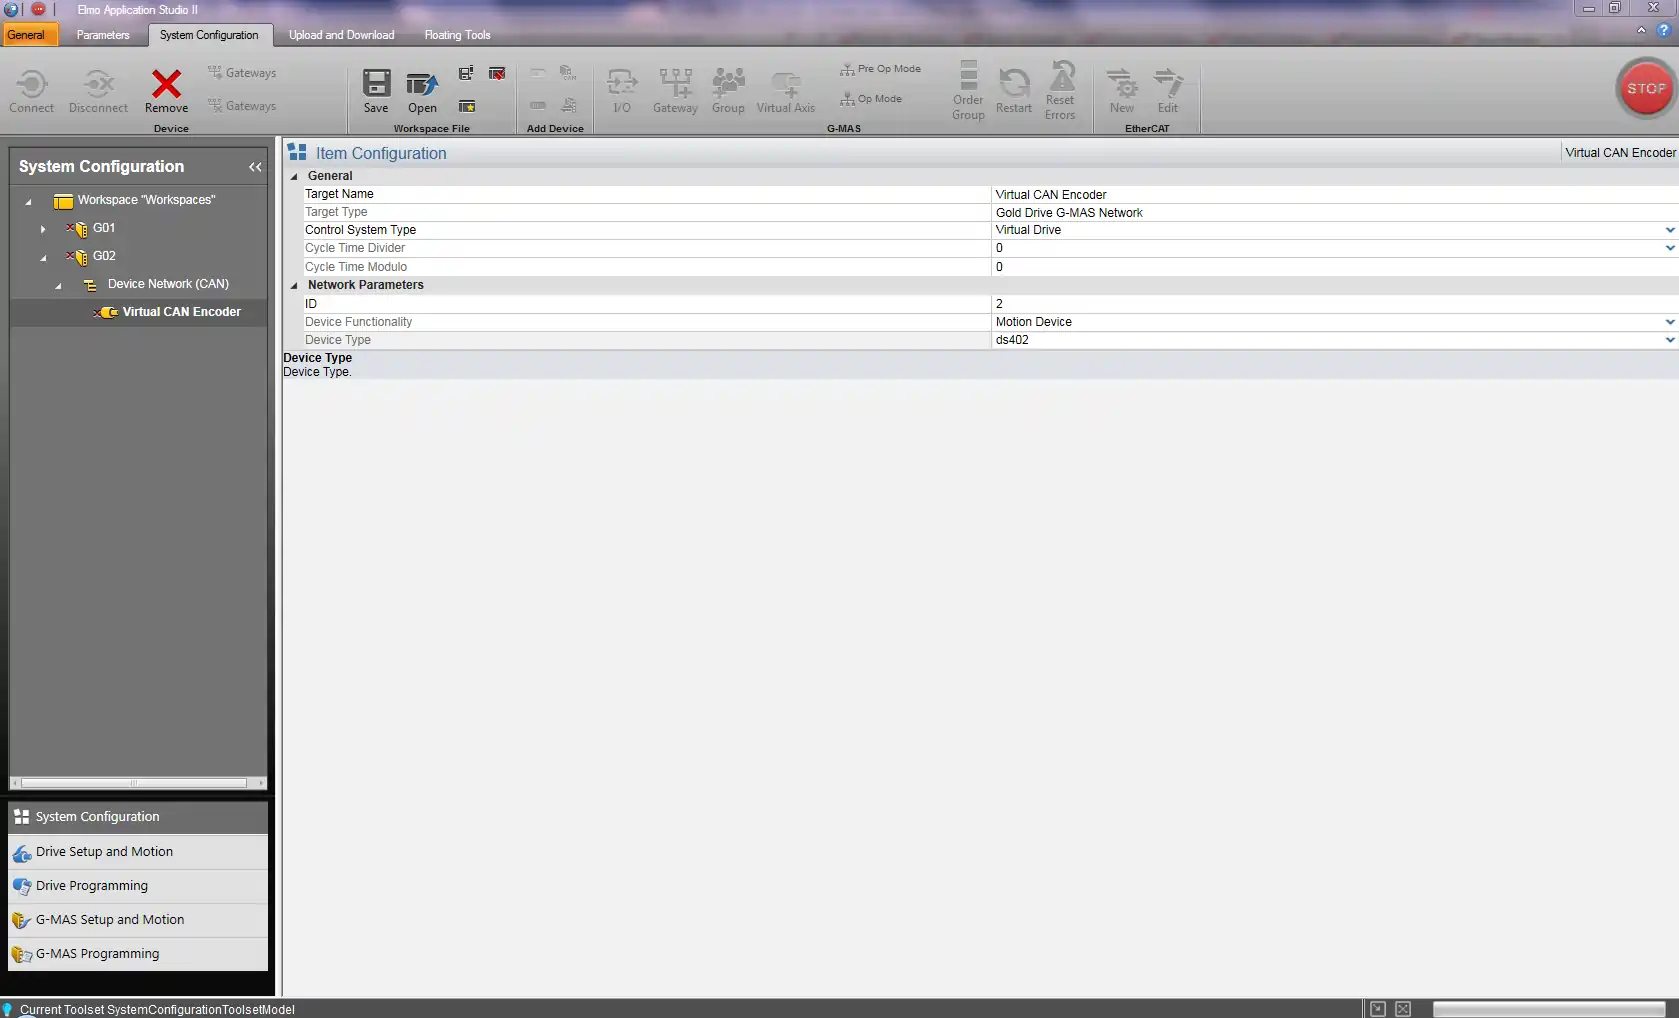
Task: Collapse the General properties section
Action: click(294, 176)
